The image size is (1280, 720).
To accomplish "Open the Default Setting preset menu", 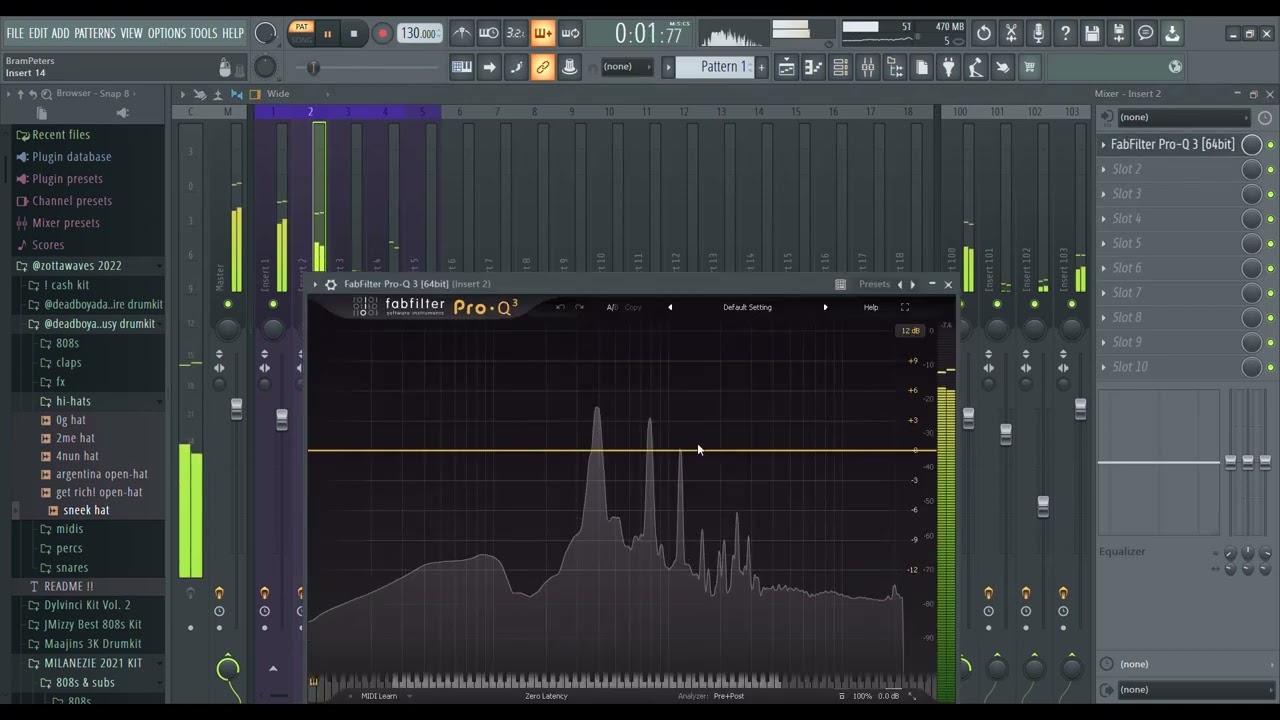I will point(747,307).
